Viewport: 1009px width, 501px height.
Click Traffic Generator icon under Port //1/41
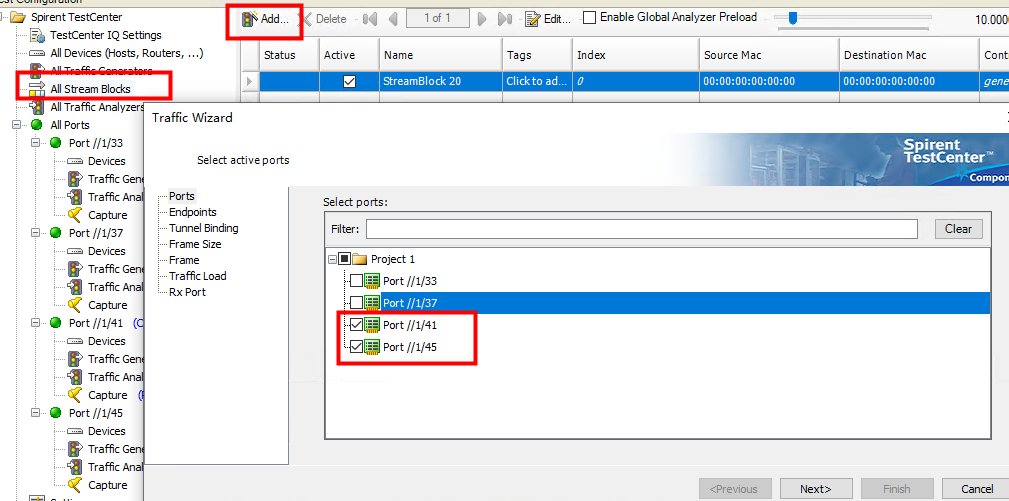coord(75,360)
